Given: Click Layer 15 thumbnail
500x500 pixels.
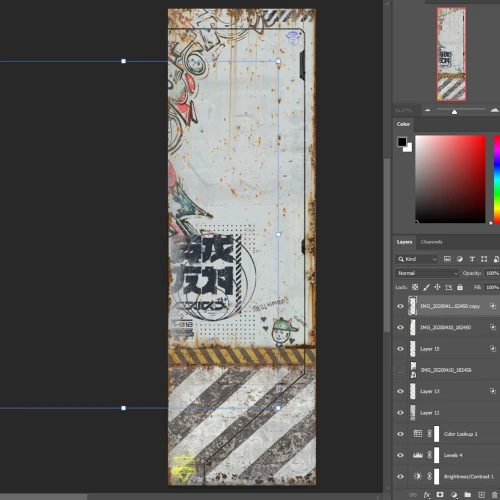Looking at the screenshot, I should coord(413,349).
